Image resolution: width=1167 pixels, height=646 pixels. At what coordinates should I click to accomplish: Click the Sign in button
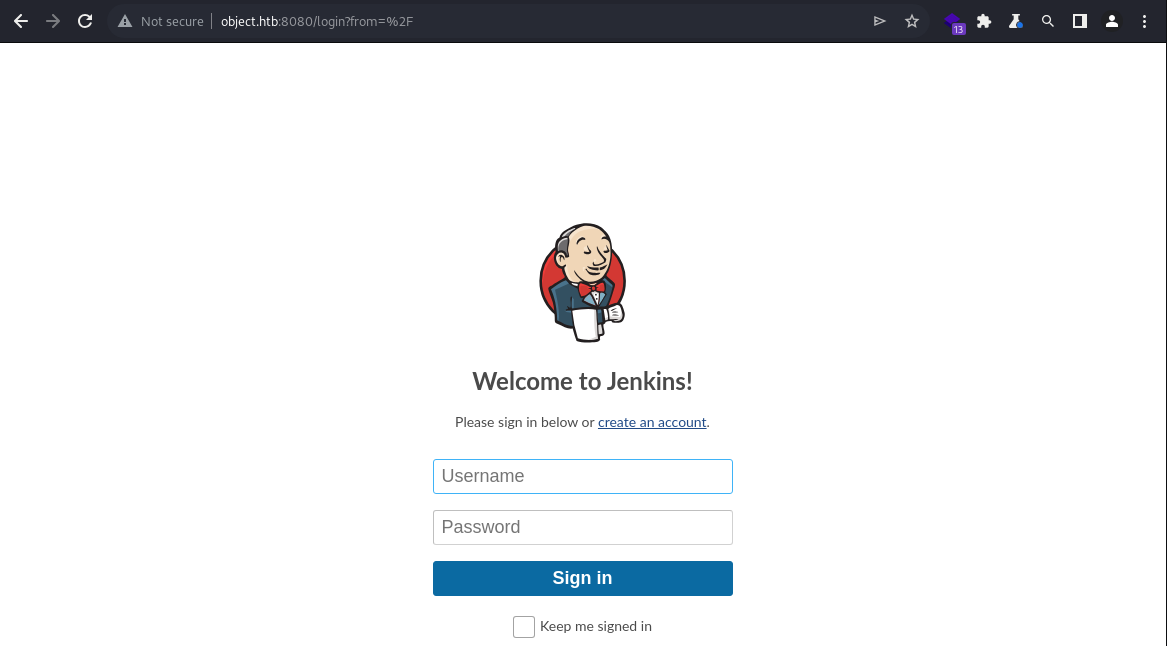click(583, 578)
